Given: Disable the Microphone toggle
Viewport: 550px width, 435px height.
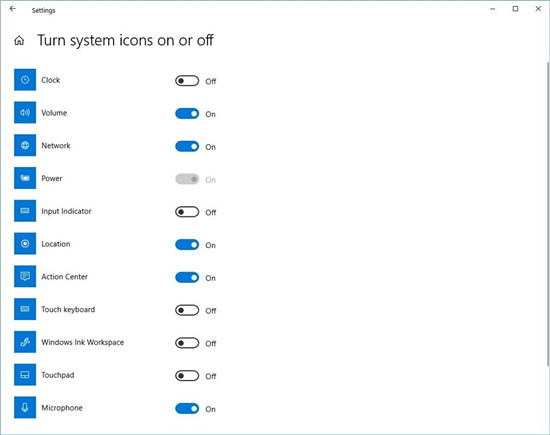Looking at the screenshot, I should click(187, 409).
